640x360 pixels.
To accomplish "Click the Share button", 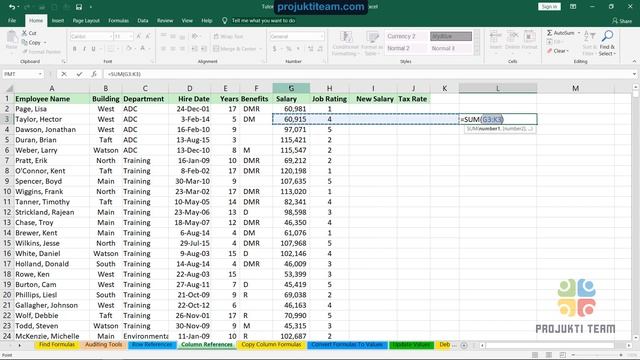I will coord(622,20).
